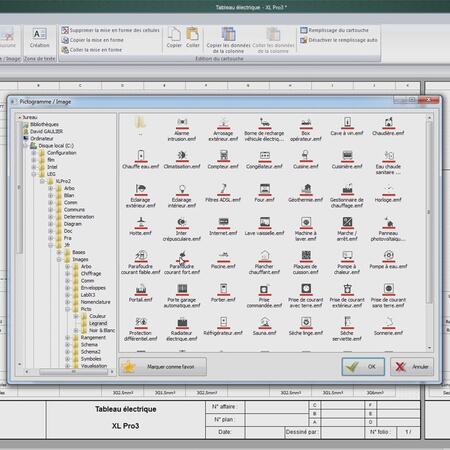The width and height of the screenshot is (450, 450).
Task: Select the Horloge.emf pictogram
Action: [388, 193]
